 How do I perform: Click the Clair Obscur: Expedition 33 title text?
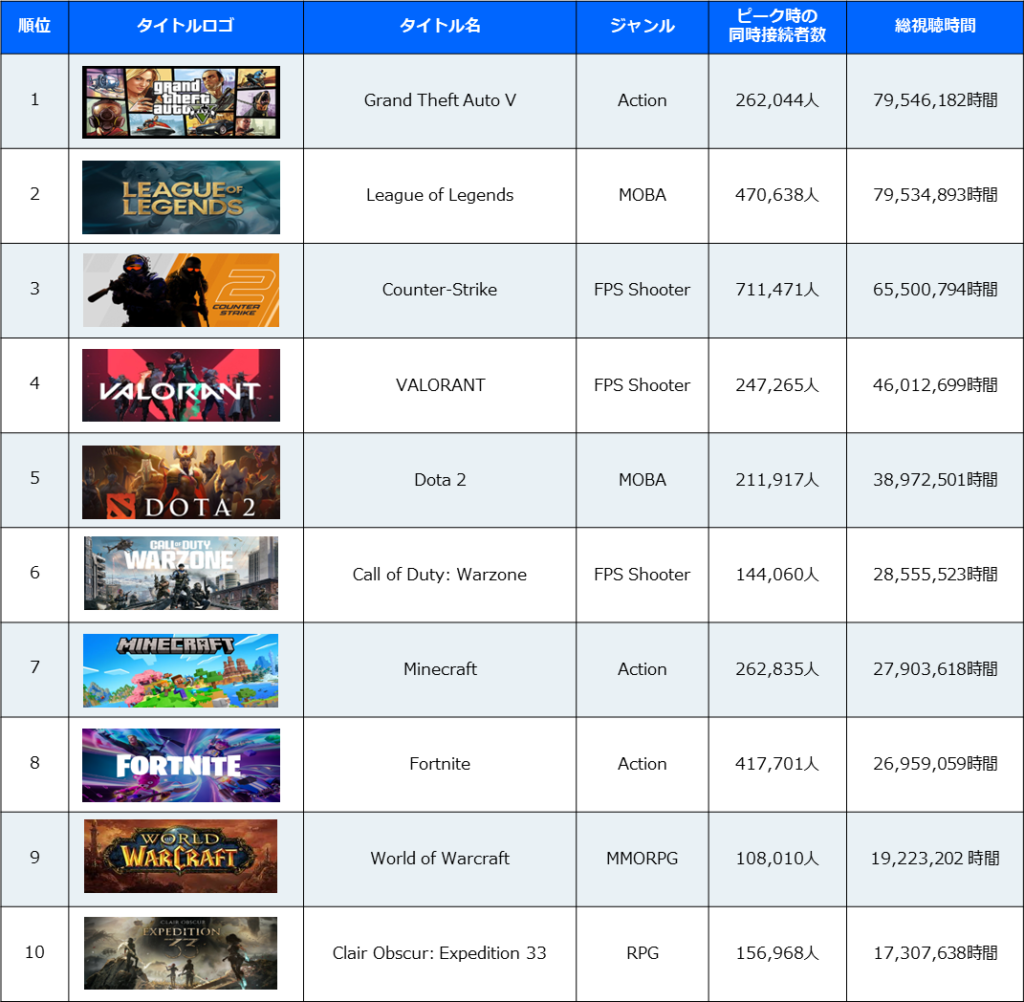[x=440, y=953]
